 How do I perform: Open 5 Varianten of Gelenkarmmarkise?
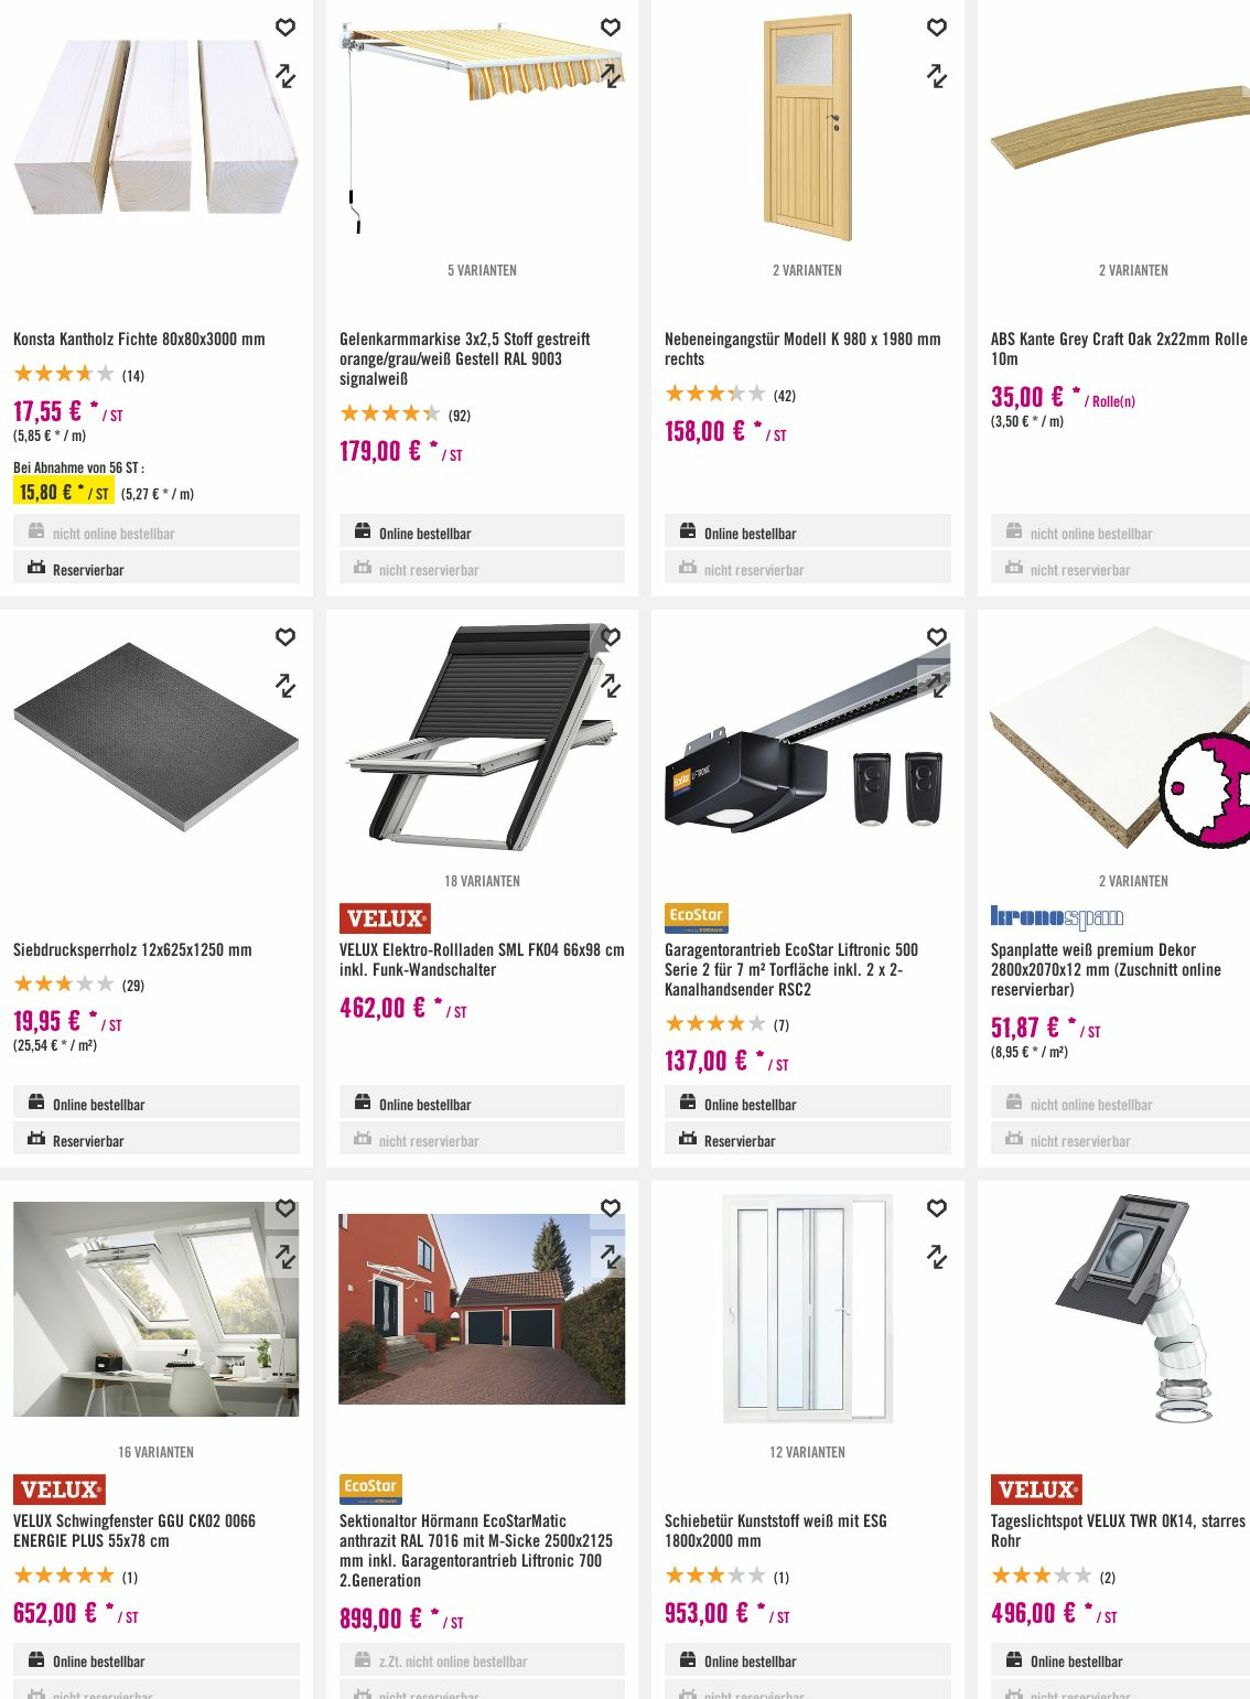coord(482,271)
